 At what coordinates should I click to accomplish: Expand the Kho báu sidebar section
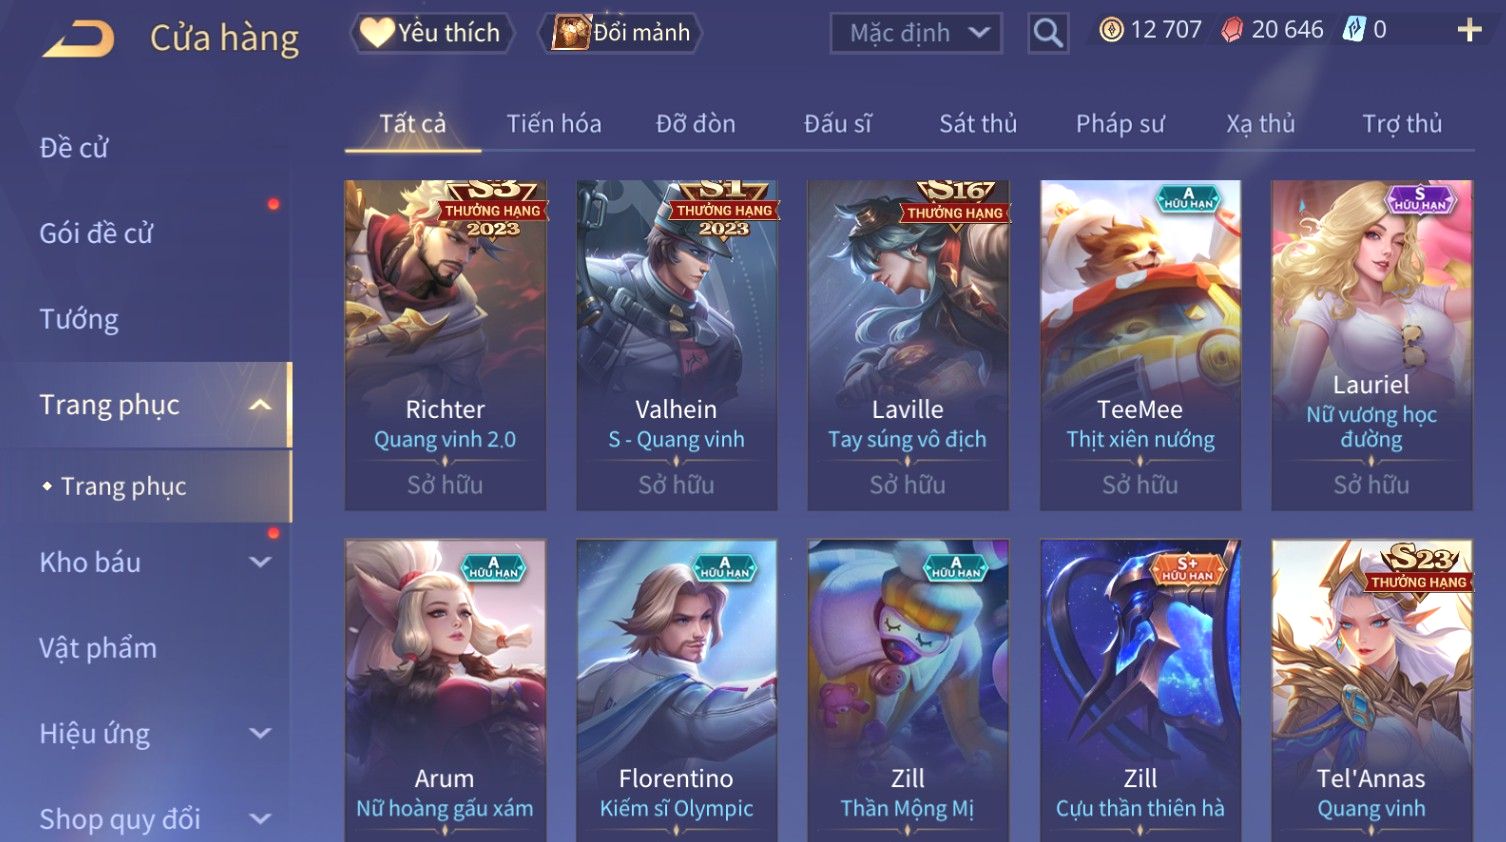tap(260, 562)
